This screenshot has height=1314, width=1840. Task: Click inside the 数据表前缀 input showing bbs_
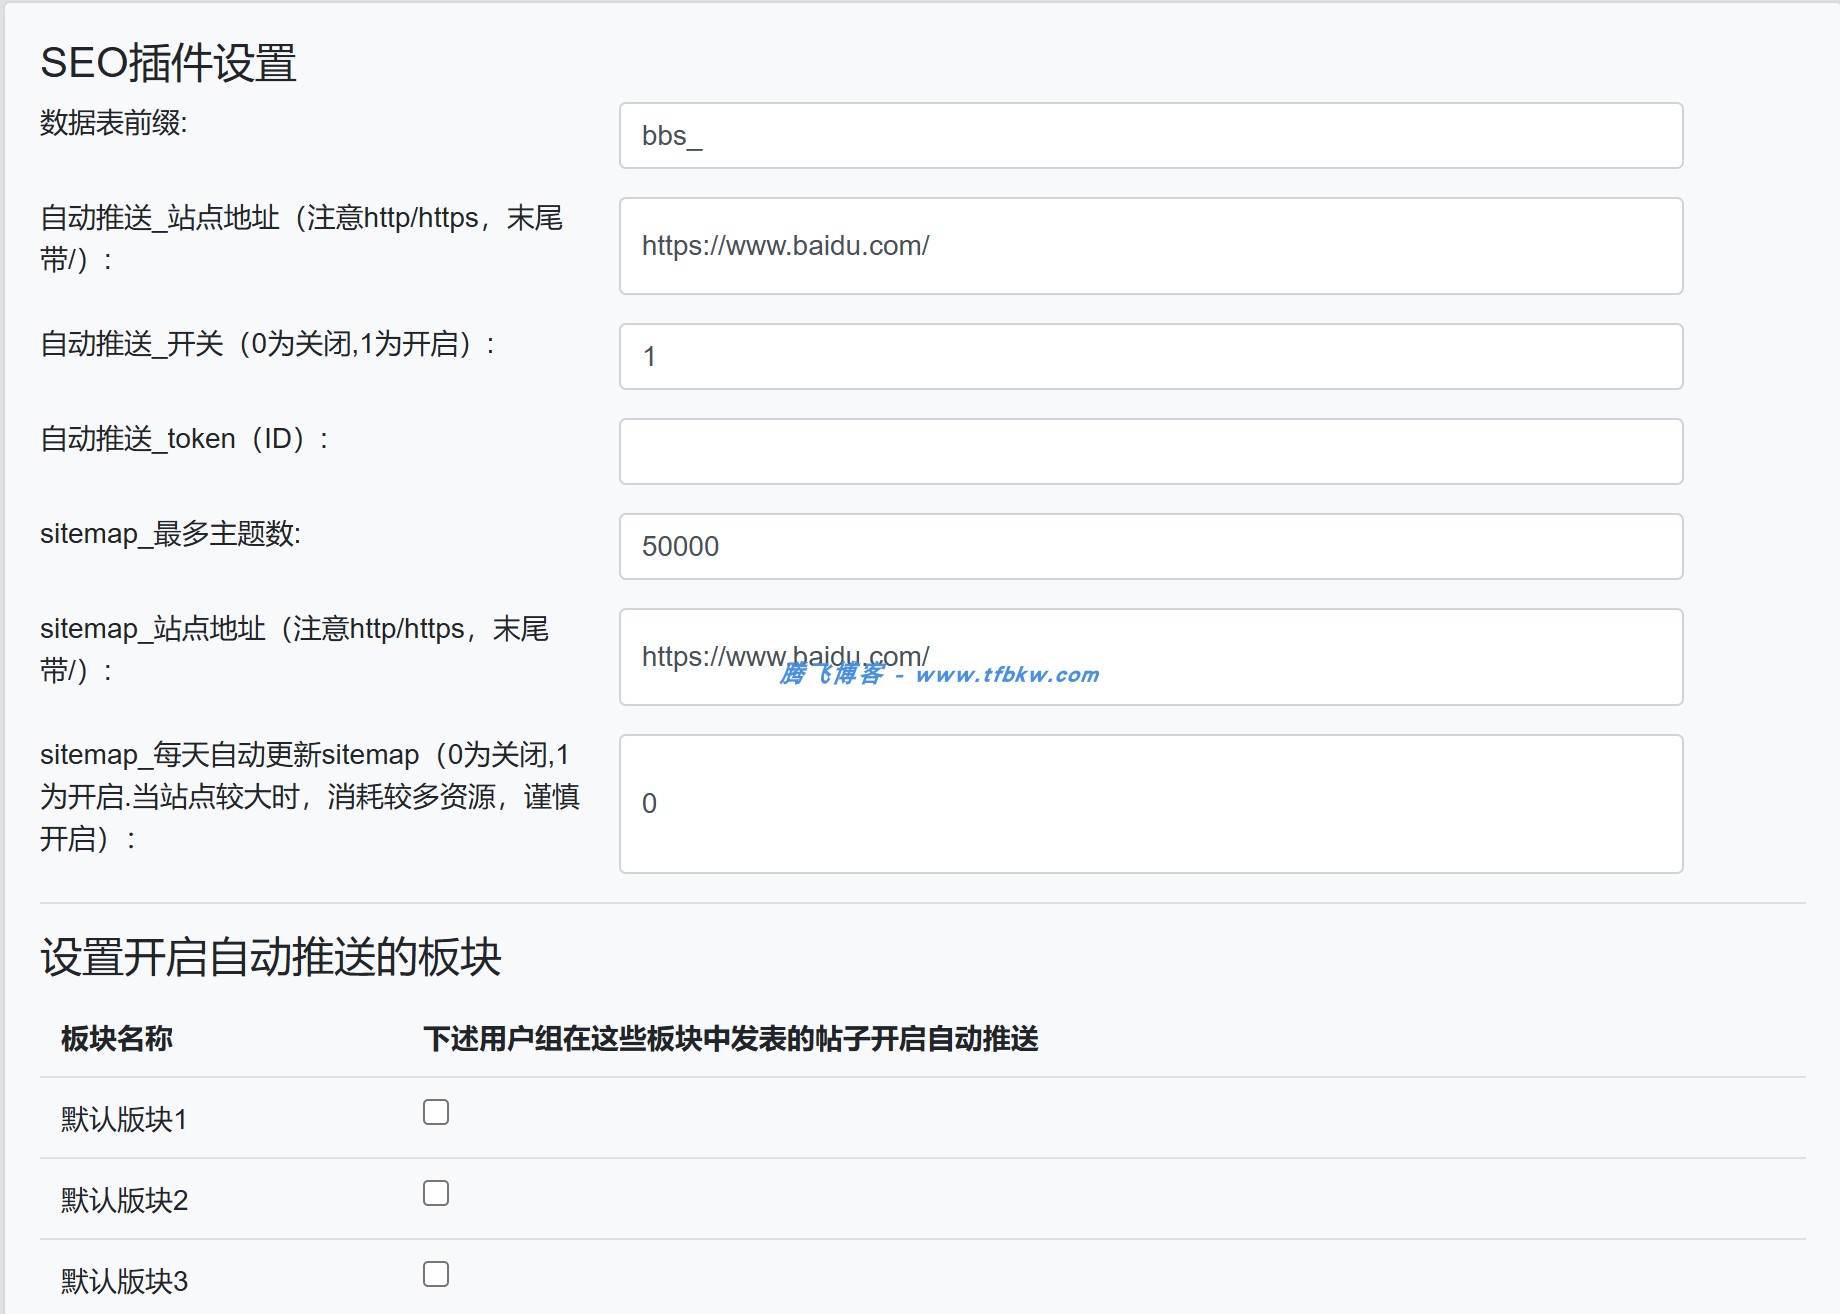tap(1150, 136)
